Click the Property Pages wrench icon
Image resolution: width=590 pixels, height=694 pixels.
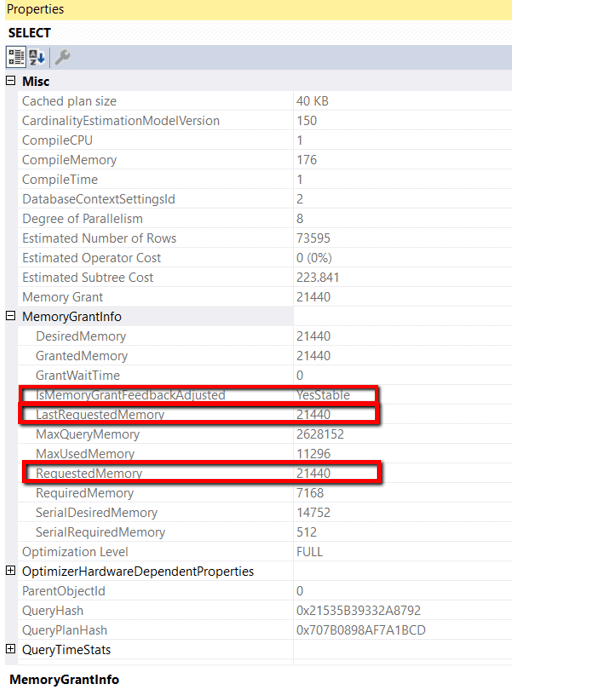(62, 57)
